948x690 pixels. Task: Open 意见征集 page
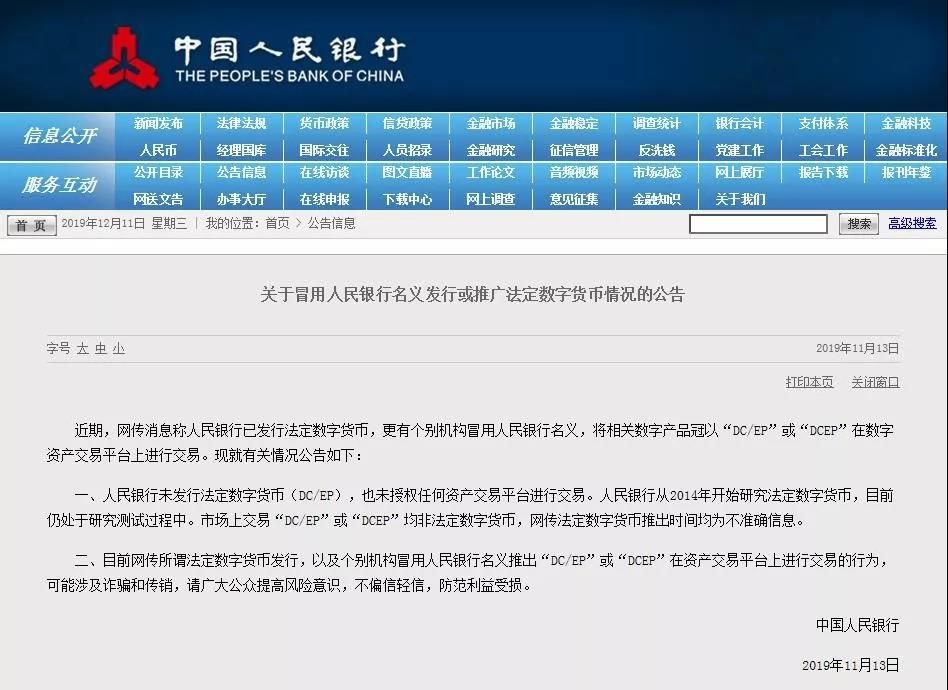click(574, 199)
